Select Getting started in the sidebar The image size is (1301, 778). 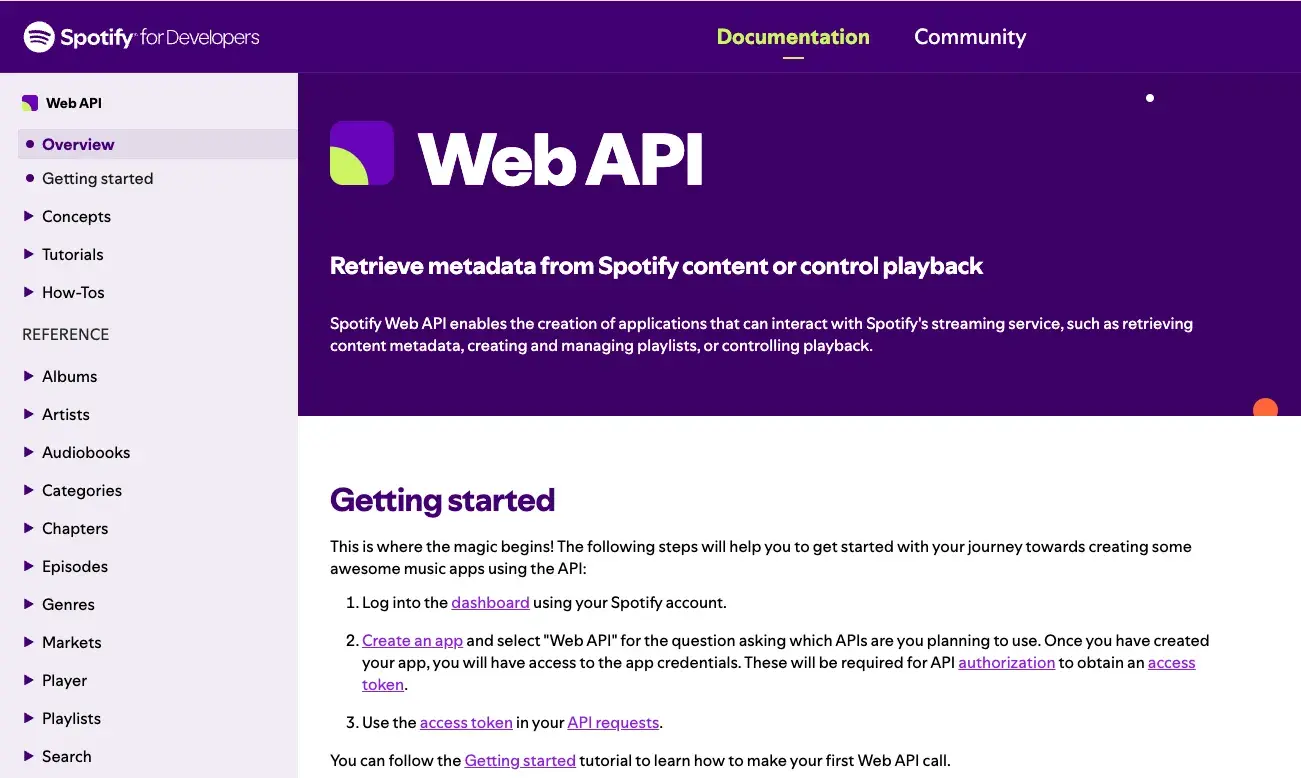click(97, 178)
